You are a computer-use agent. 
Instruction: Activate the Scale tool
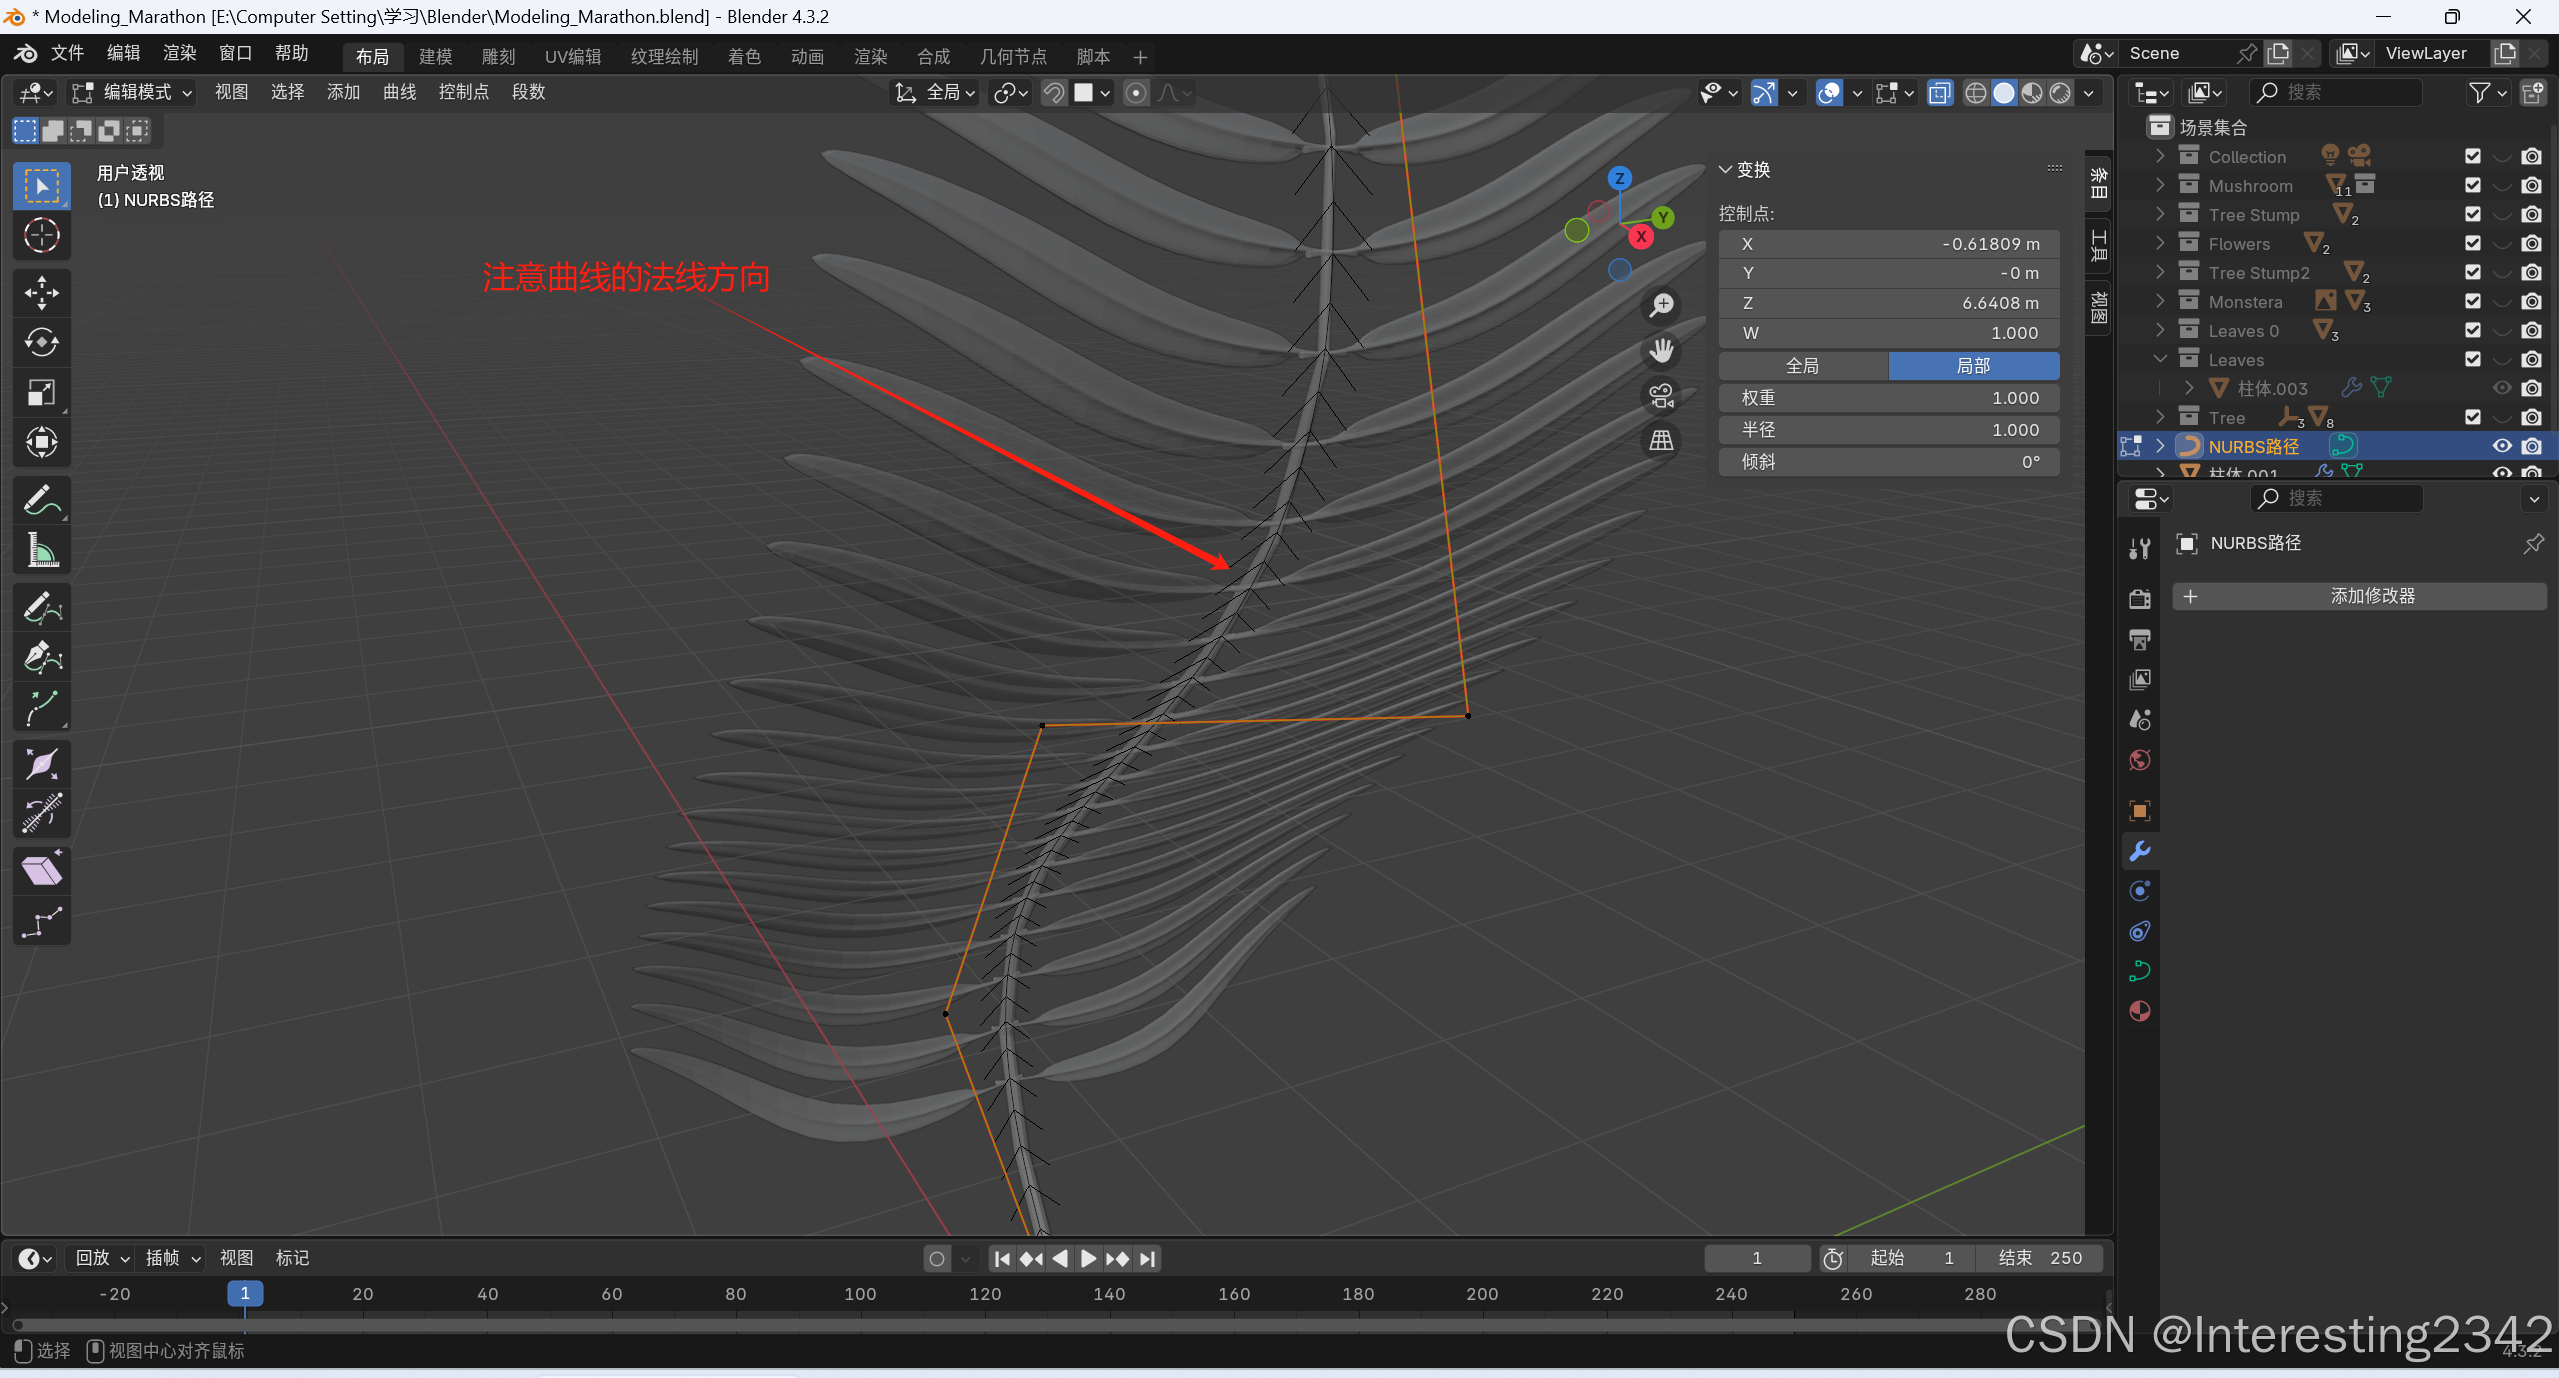[x=41, y=393]
